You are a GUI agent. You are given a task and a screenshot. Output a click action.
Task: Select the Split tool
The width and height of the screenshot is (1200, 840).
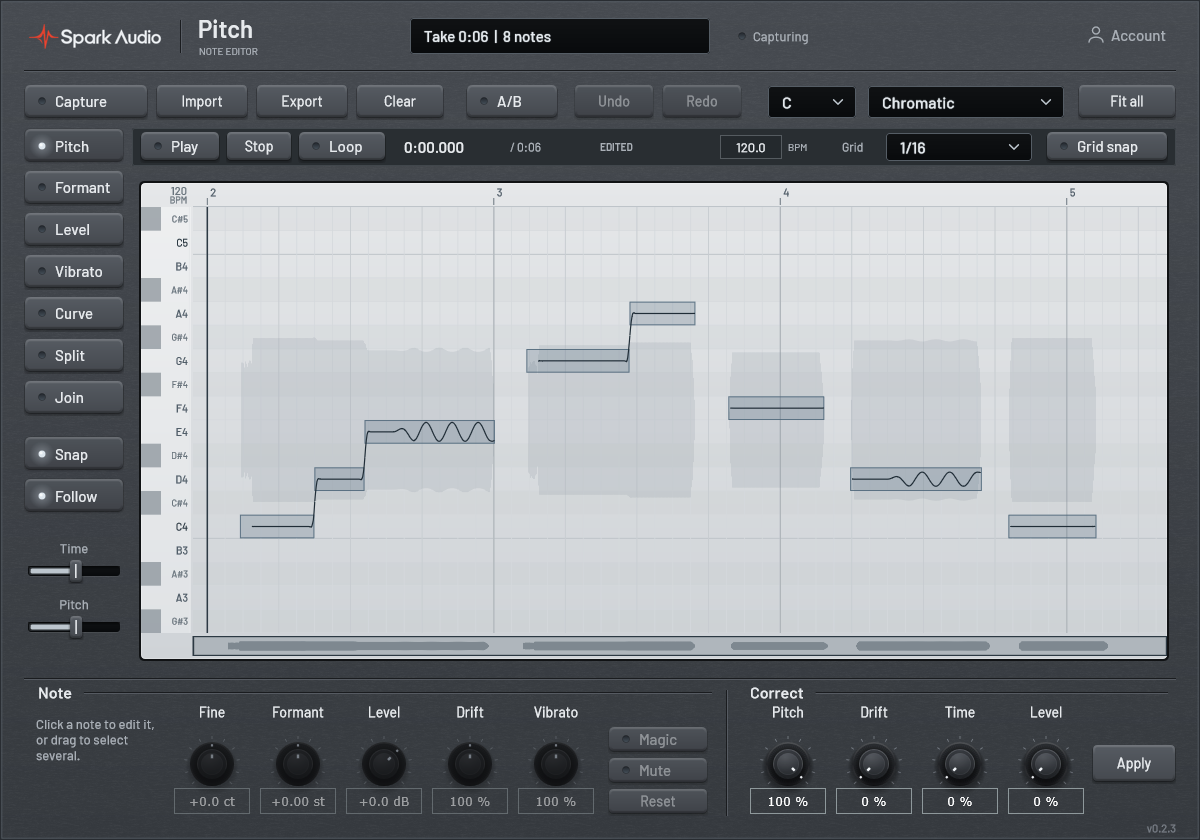(74, 356)
